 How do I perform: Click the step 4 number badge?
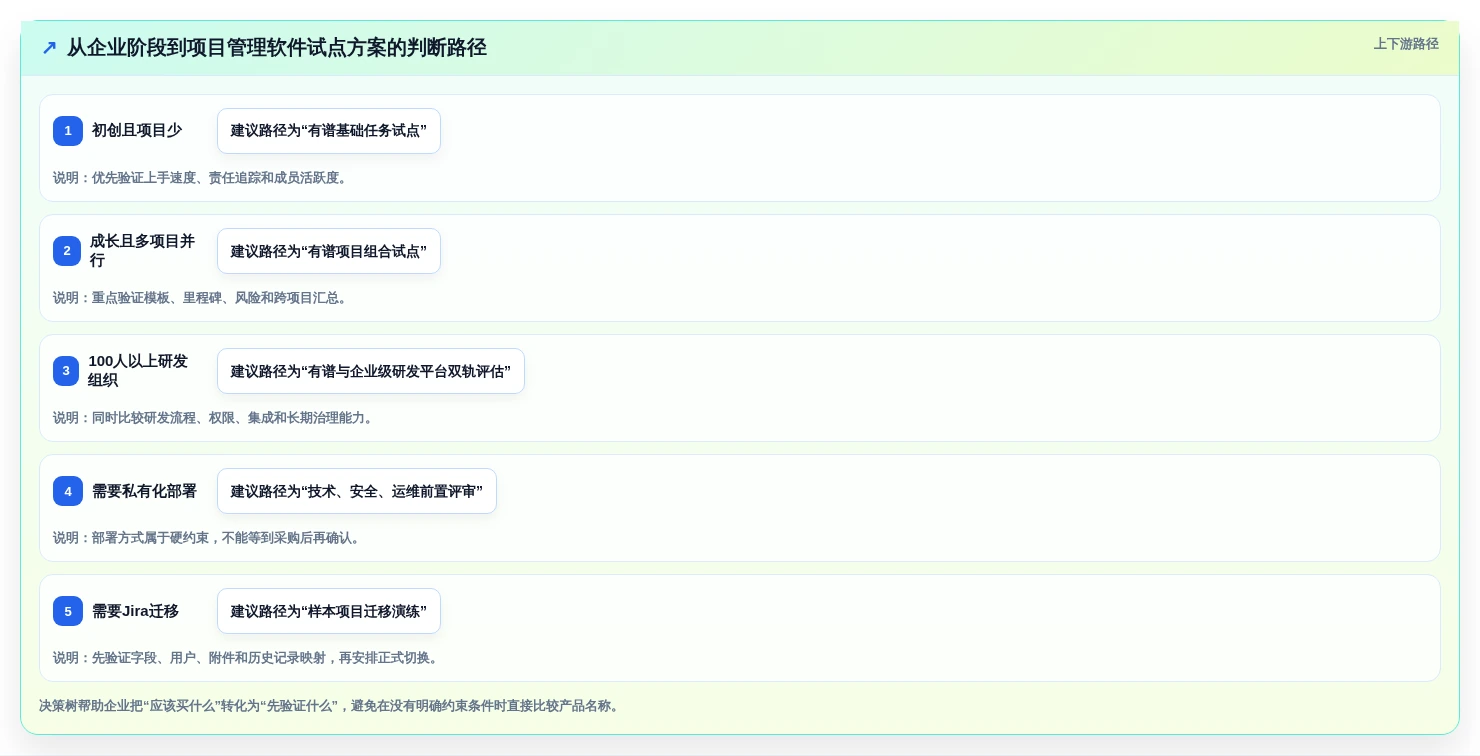click(68, 491)
